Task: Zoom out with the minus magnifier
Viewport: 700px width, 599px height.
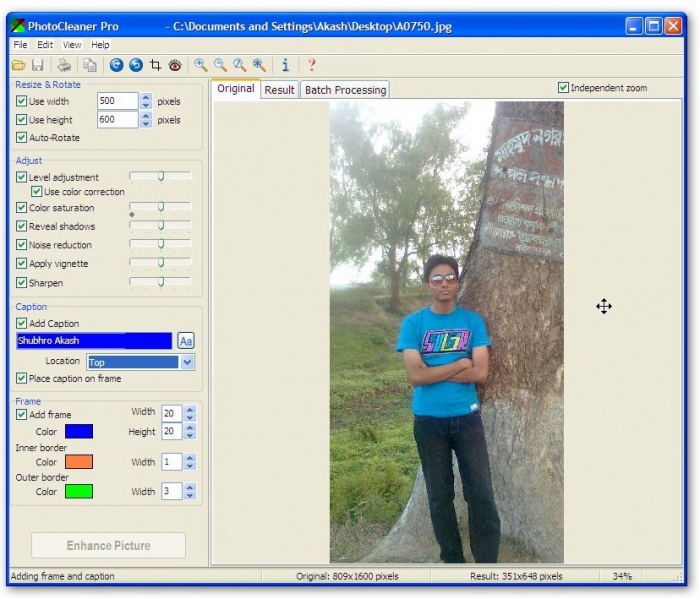Action: 221,65
